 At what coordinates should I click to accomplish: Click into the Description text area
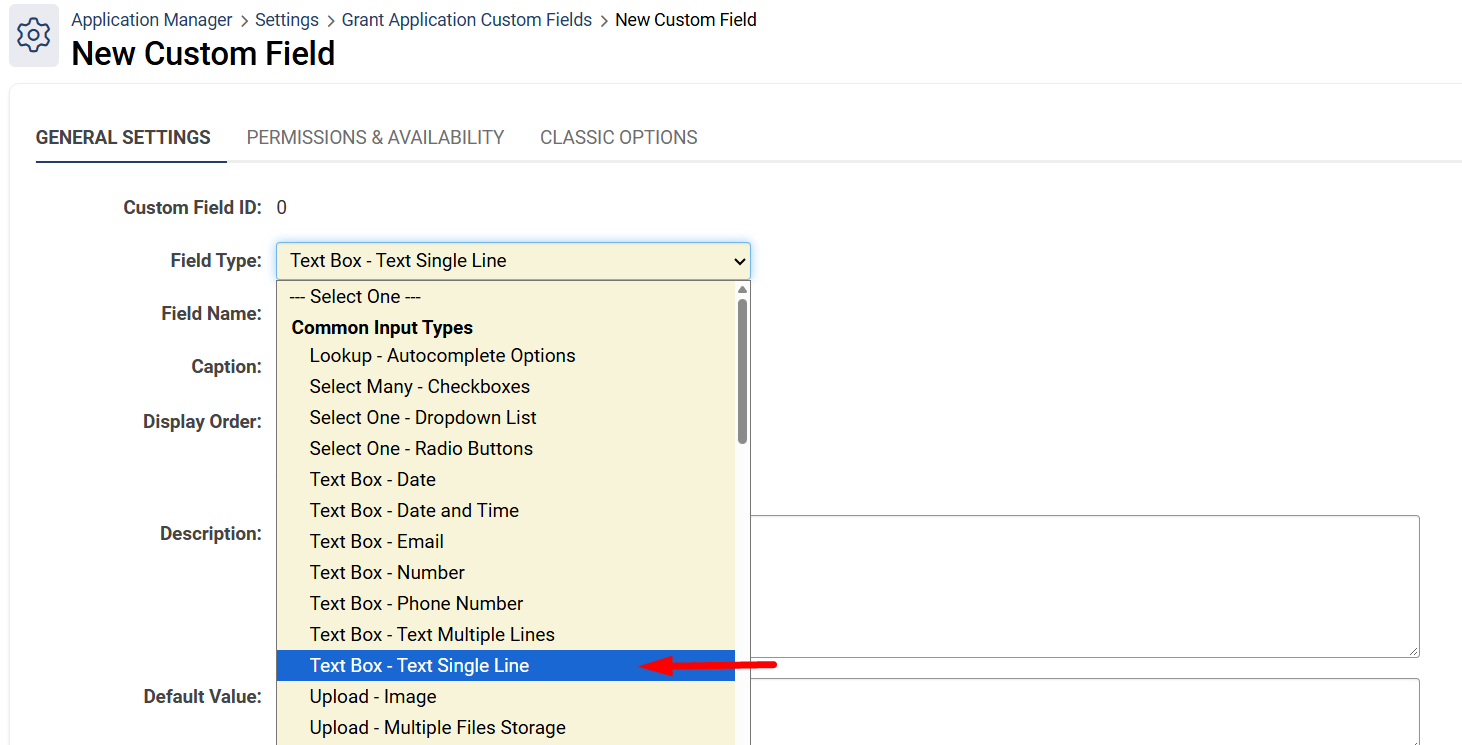point(1084,586)
